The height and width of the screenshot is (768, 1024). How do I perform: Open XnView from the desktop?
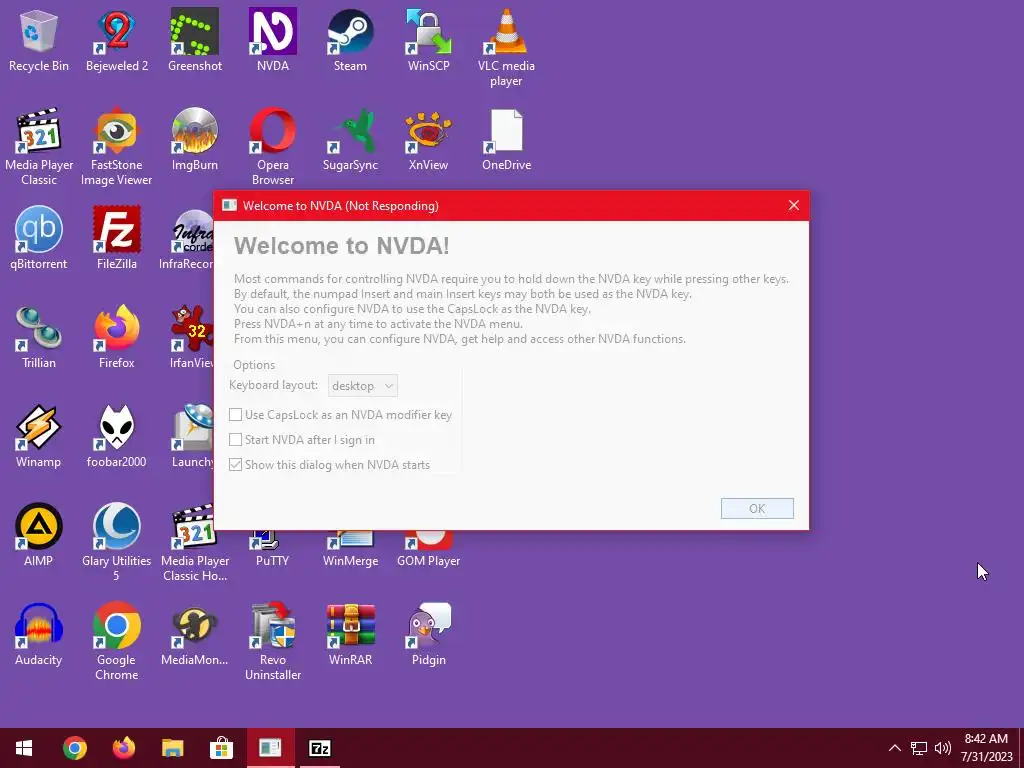(428, 140)
